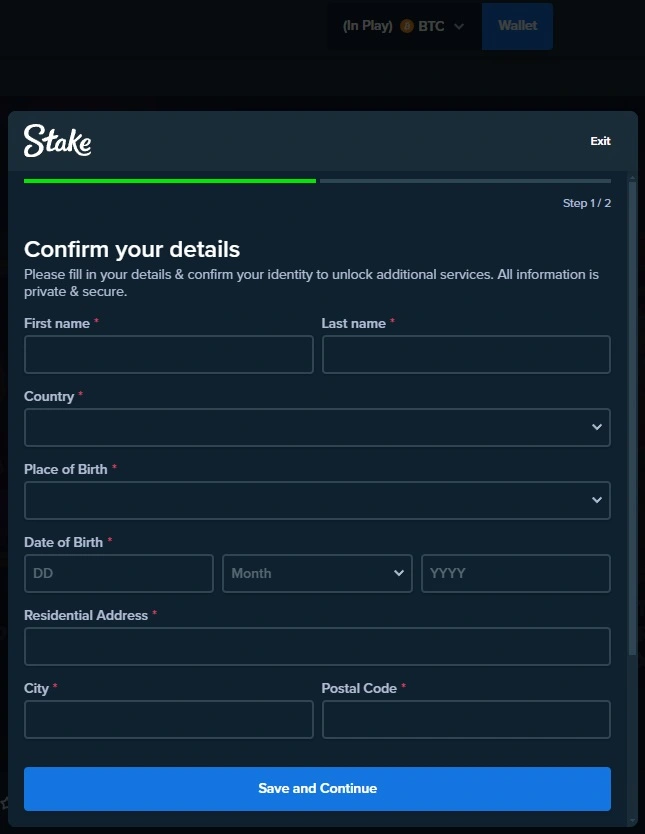Open the Month dropdown
This screenshot has width=645, height=834.
point(317,573)
